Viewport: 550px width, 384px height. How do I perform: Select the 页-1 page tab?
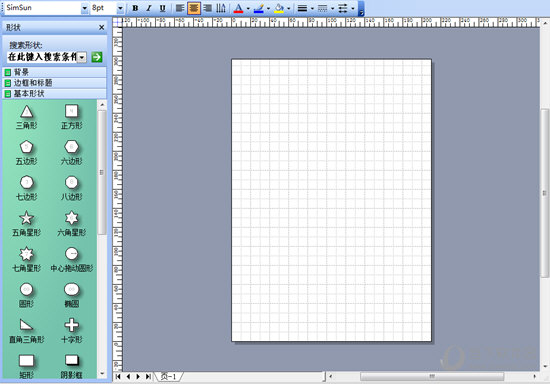pos(169,377)
